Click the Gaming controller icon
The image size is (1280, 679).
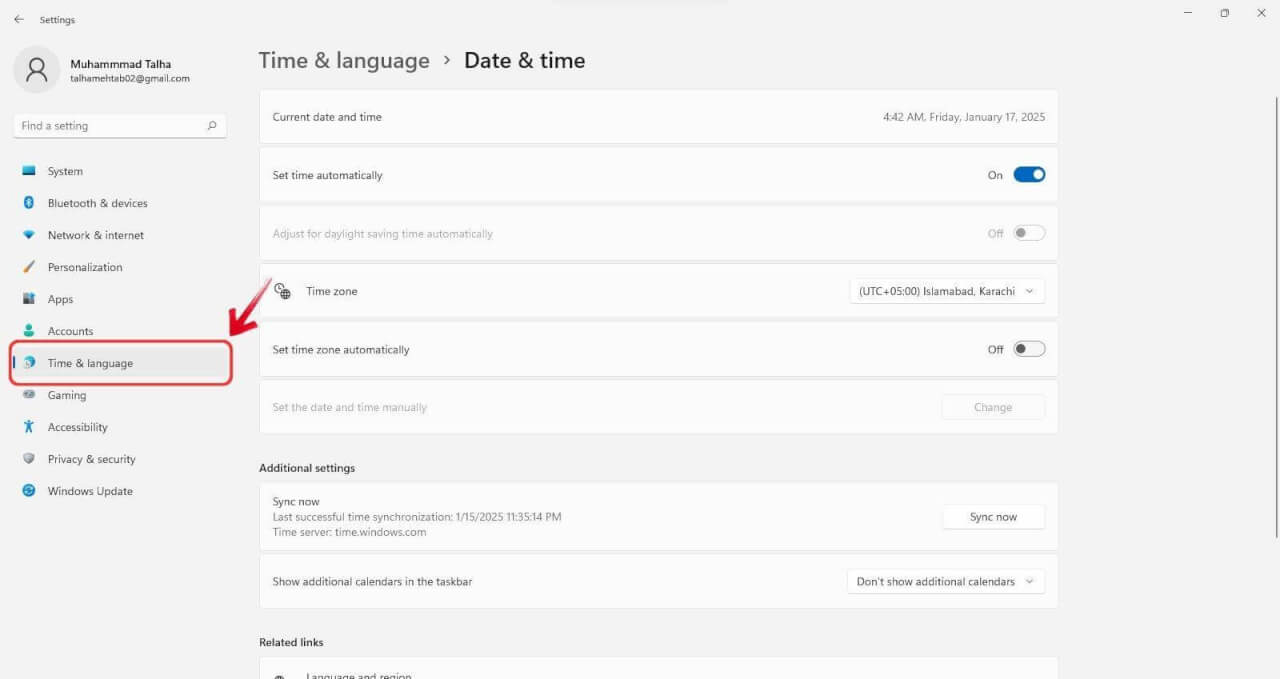[30, 395]
